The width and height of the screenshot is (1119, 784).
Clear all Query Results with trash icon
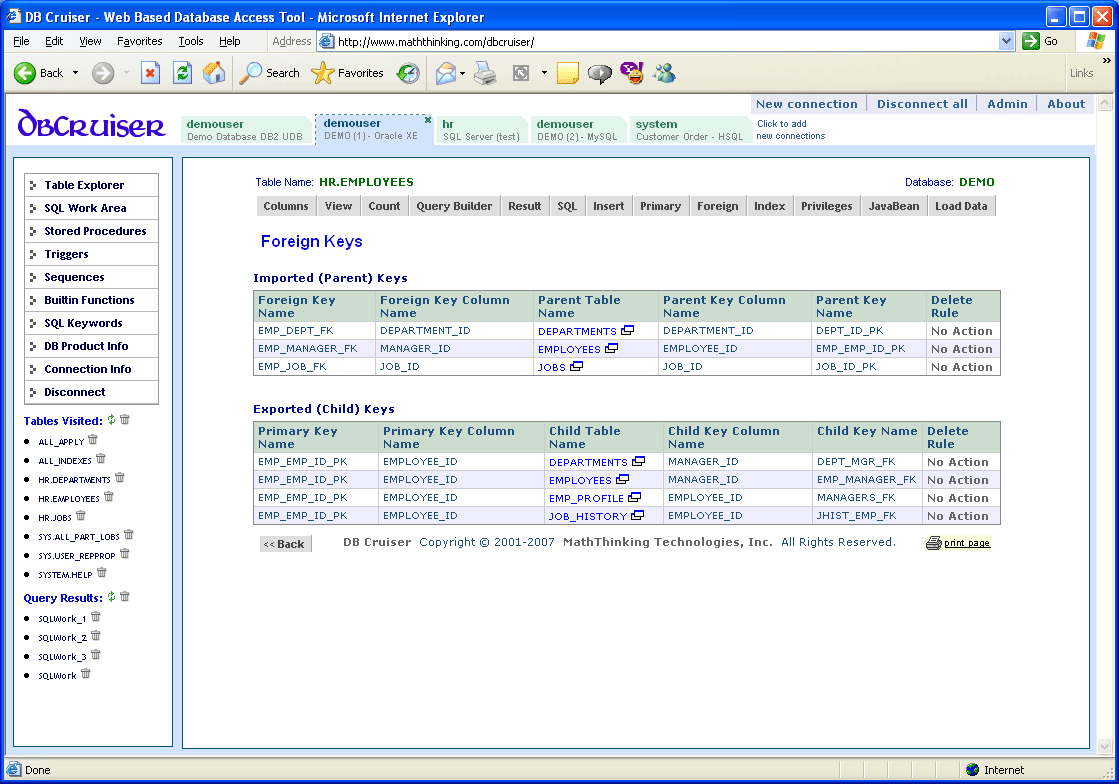pos(125,598)
